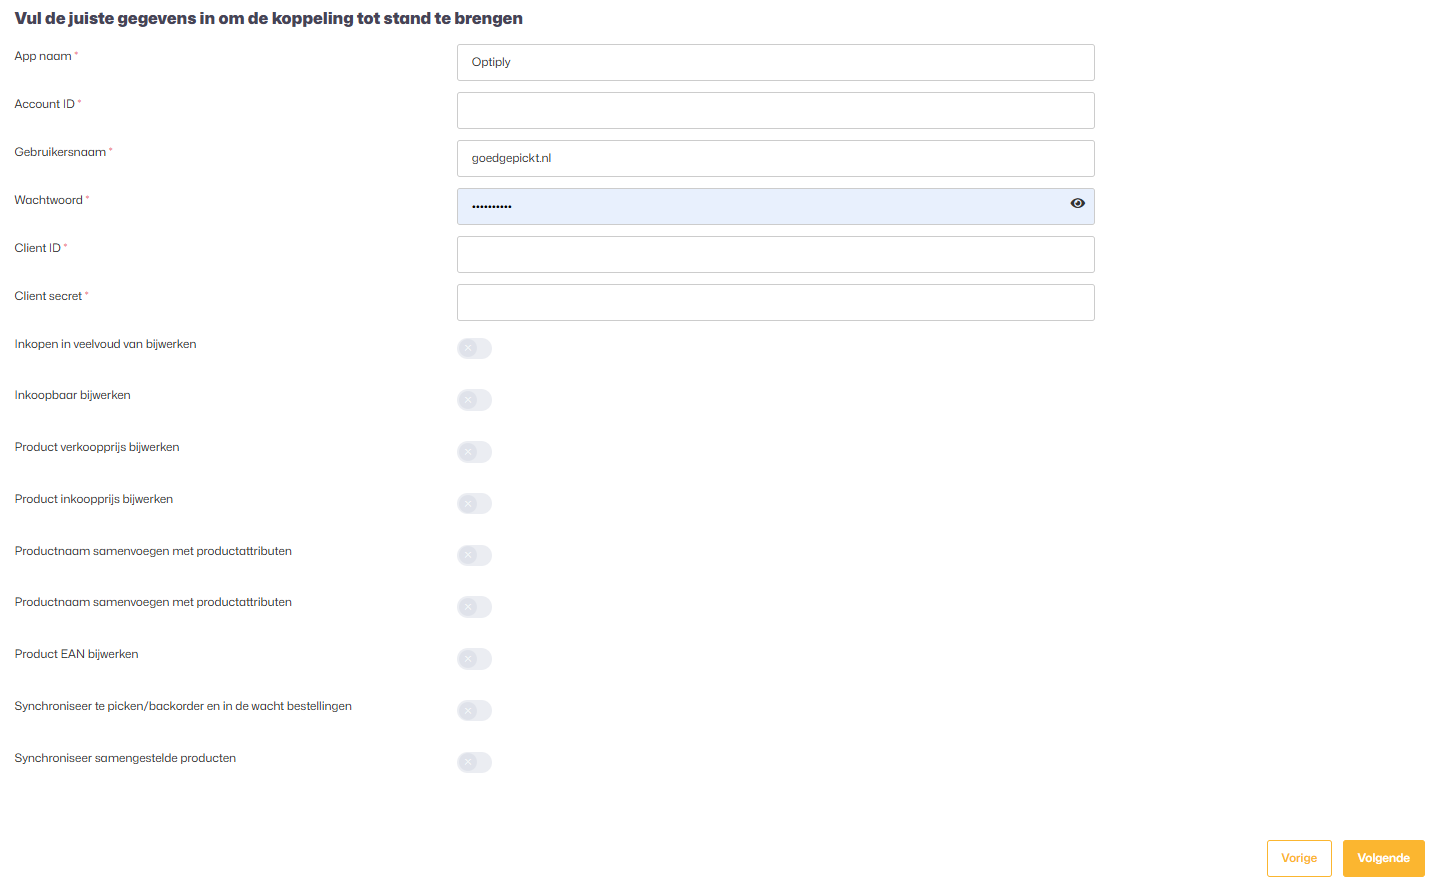This screenshot has height=885, width=1435.
Task: Toggle the second Productnaam samenvoegen met productattributen switch
Action: coord(474,607)
